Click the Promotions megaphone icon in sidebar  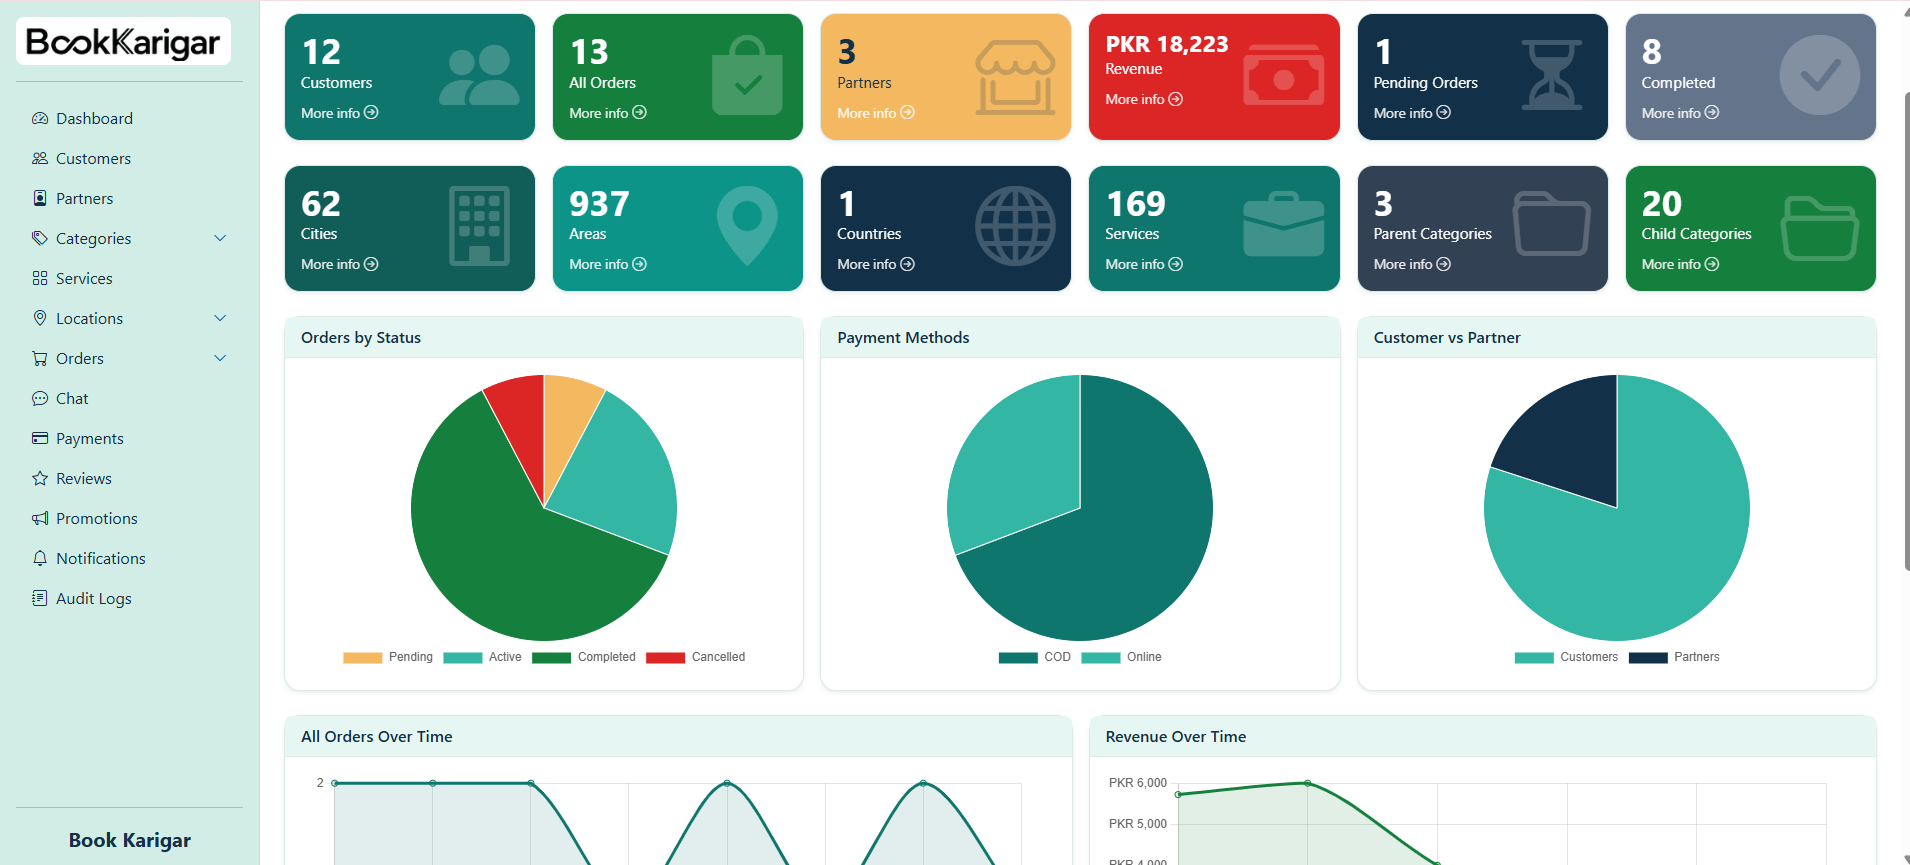[40, 518]
